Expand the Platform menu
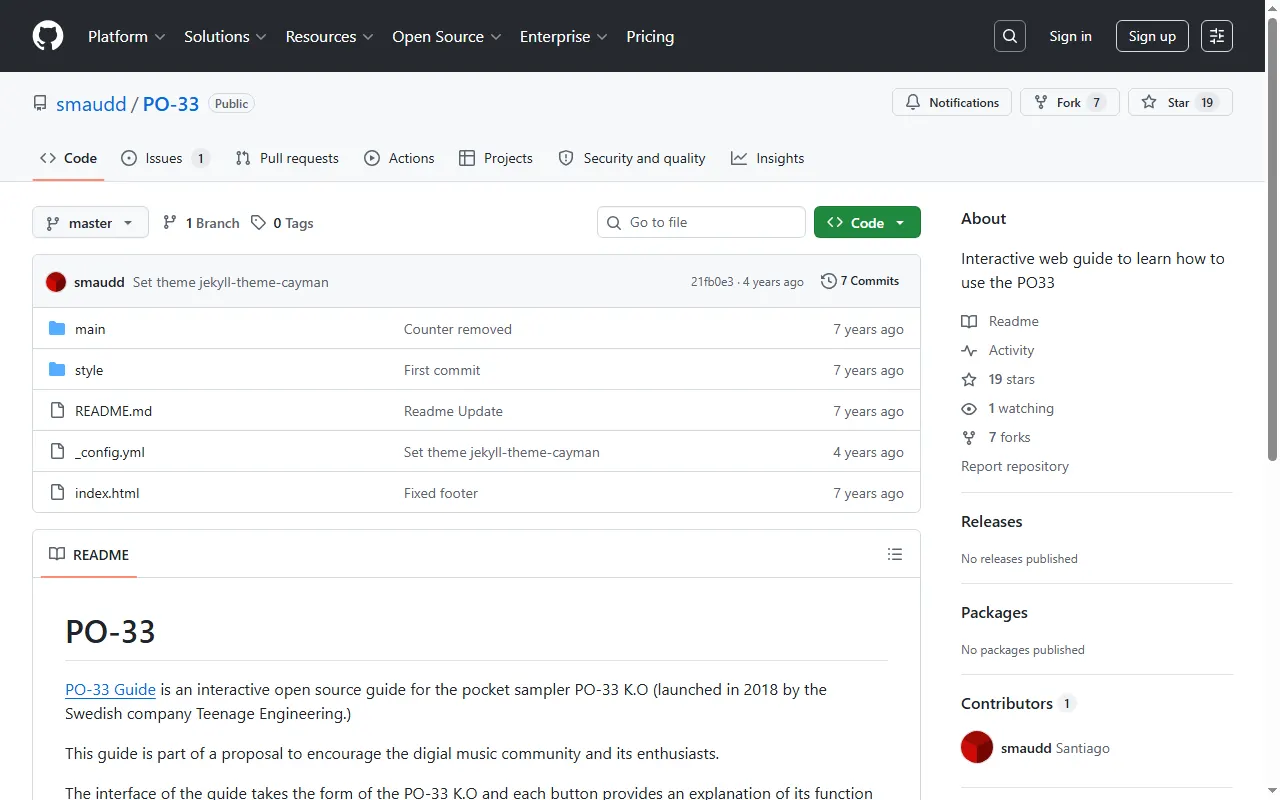1280x800 pixels. pos(126,36)
